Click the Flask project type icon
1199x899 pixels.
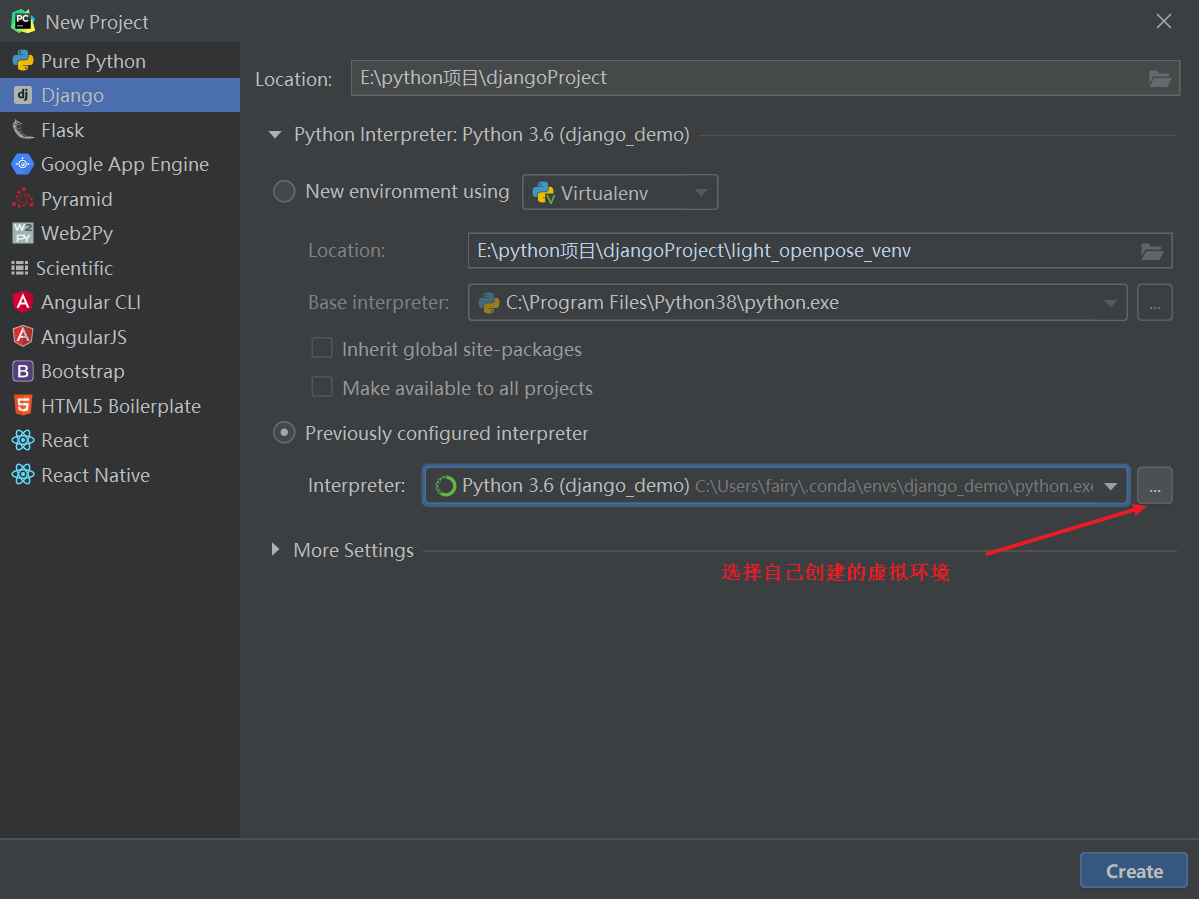(22, 130)
